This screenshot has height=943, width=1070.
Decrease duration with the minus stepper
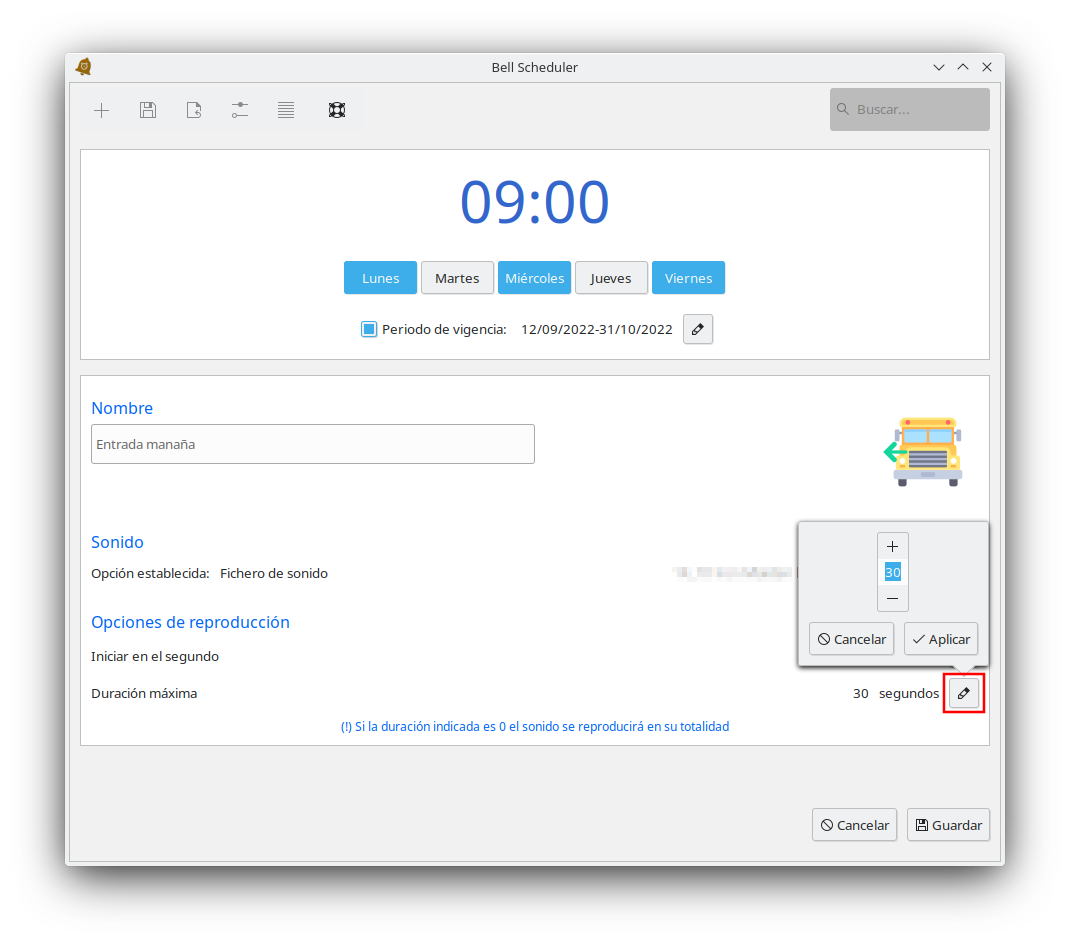(893, 598)
